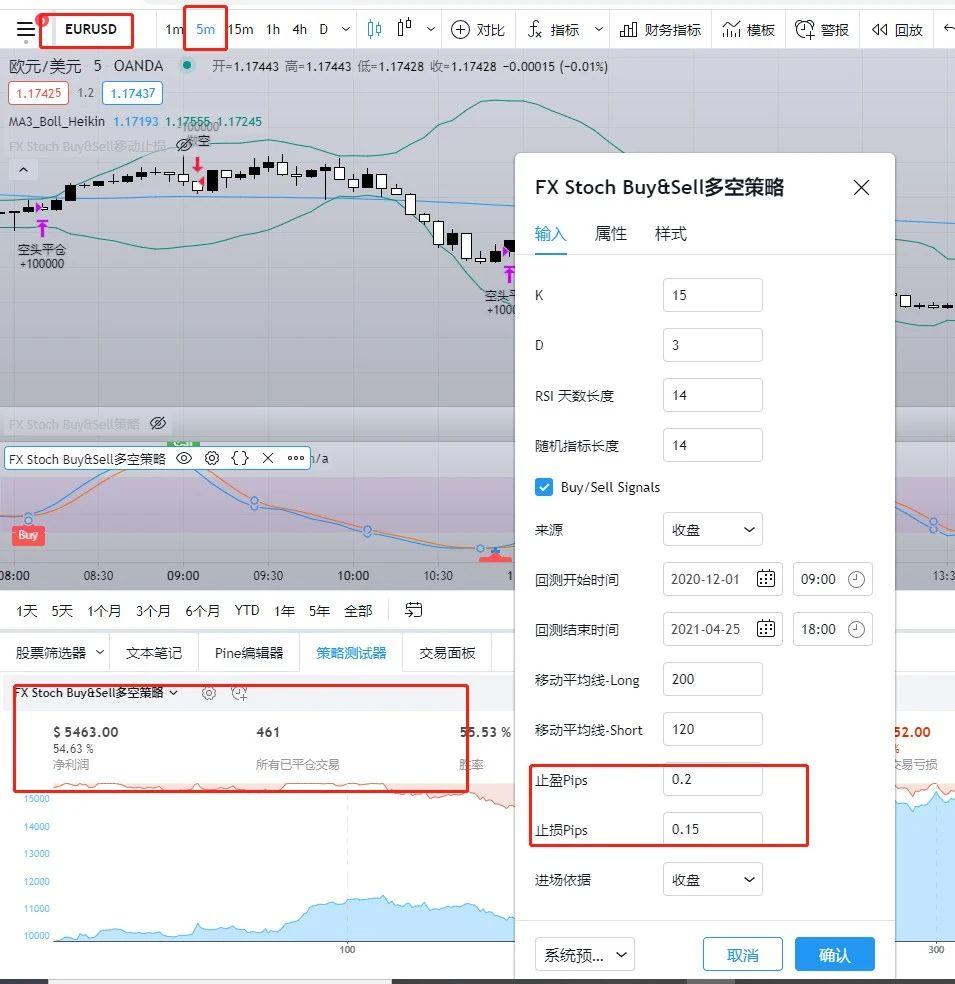The width and height of the screenshot is (955, 984).
Task: View source code braces icon for strategy
Action: (x=240, y=458)
